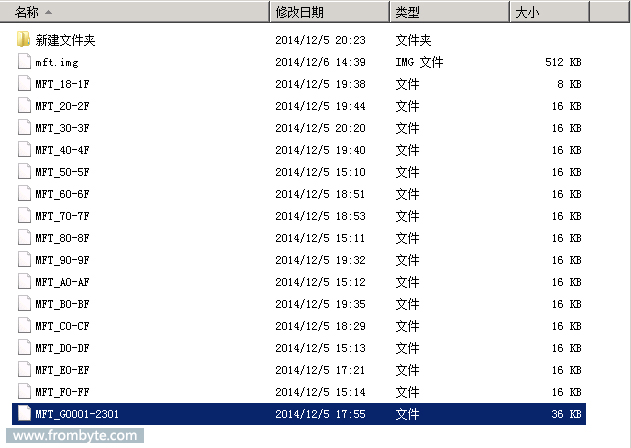Select the MFT_20-2F file icon

coord(24,106)
